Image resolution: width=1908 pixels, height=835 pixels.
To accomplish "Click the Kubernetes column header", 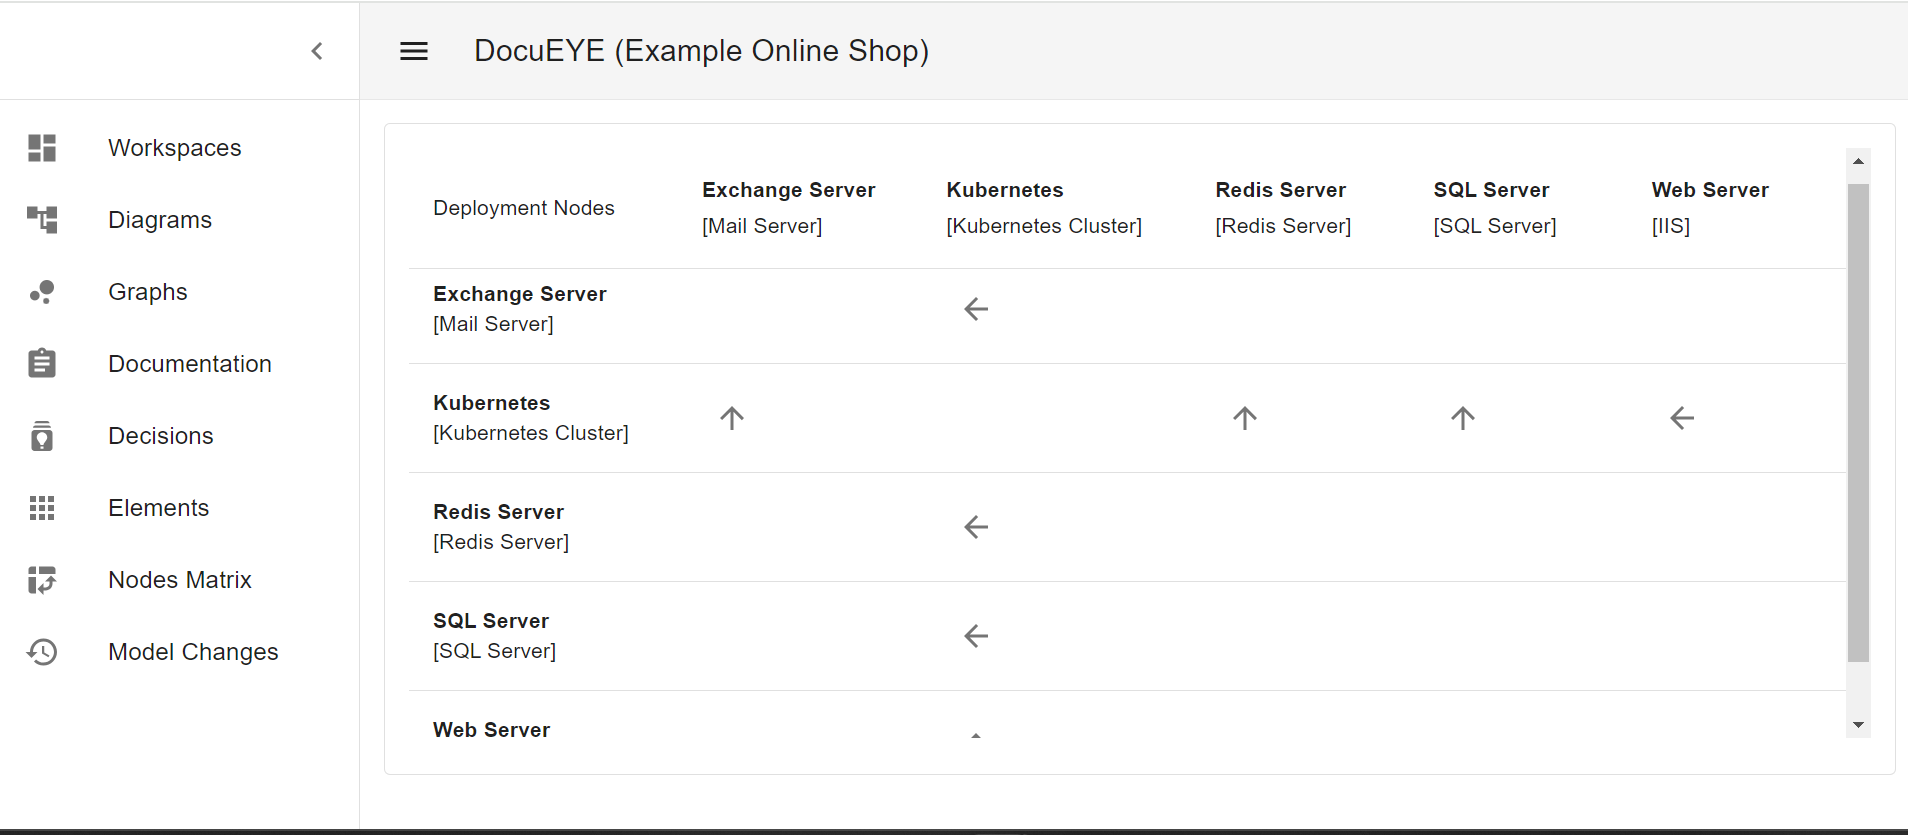I will 1004,190.
